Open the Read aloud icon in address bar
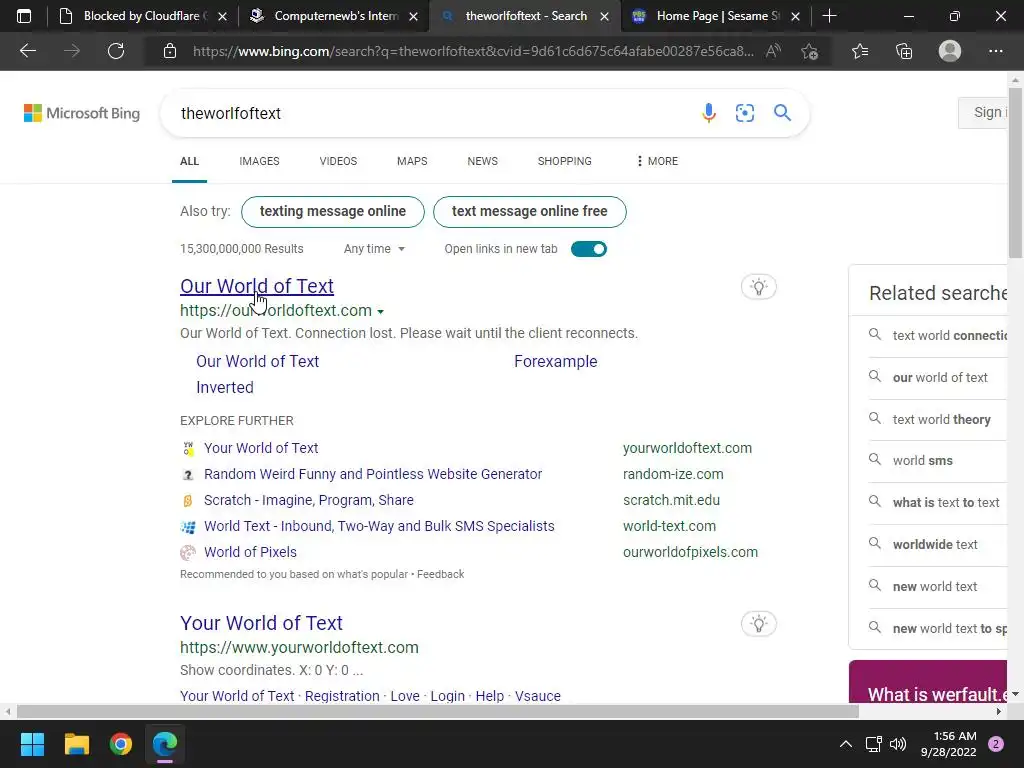 (x=773, y=51)
